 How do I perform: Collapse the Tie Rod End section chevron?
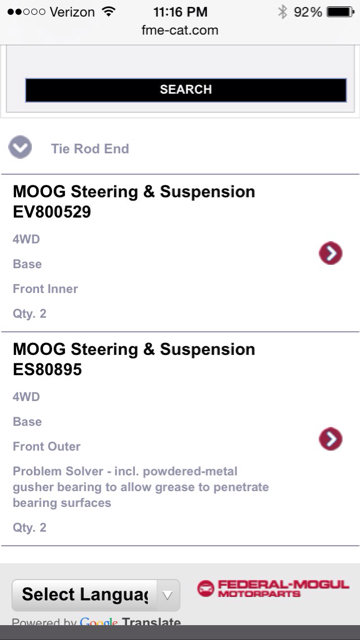(20, 147)
